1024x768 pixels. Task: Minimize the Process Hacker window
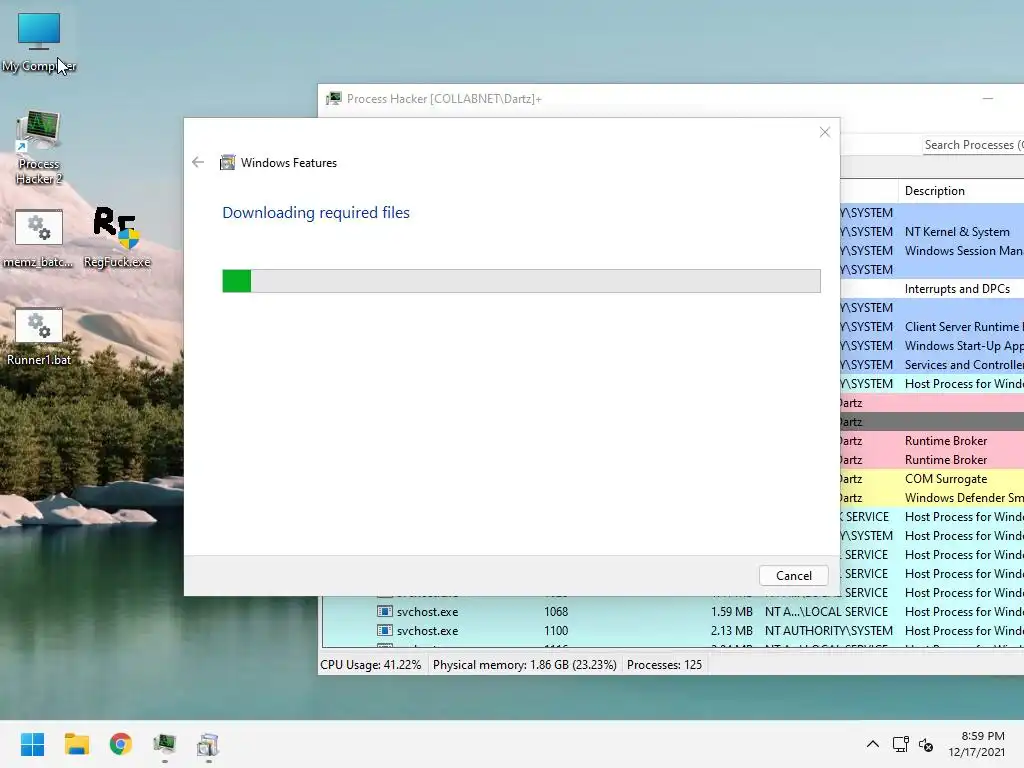pyautogui.click(x=987, y=99)
